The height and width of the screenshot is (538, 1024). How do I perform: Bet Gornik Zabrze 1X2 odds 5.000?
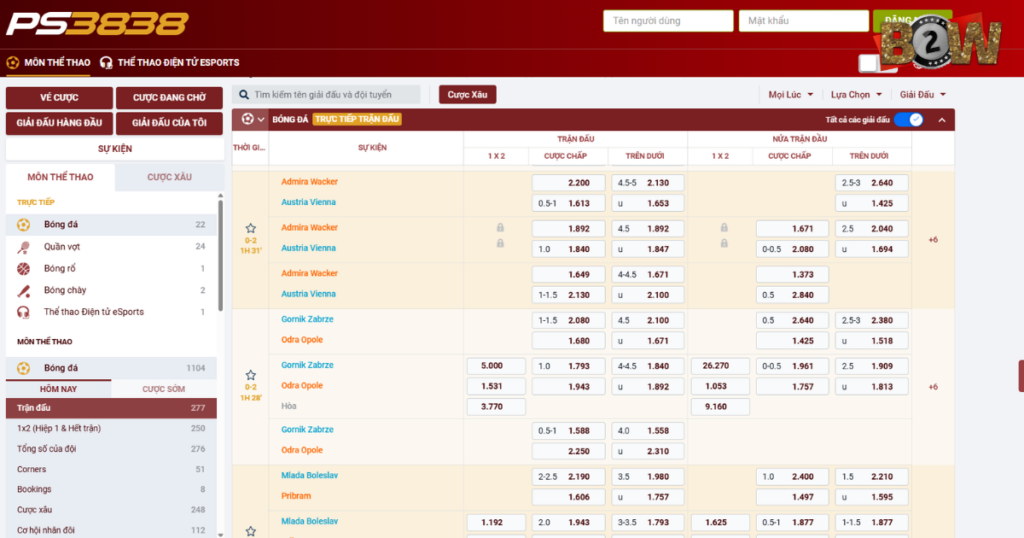click(x=496, y=366)
